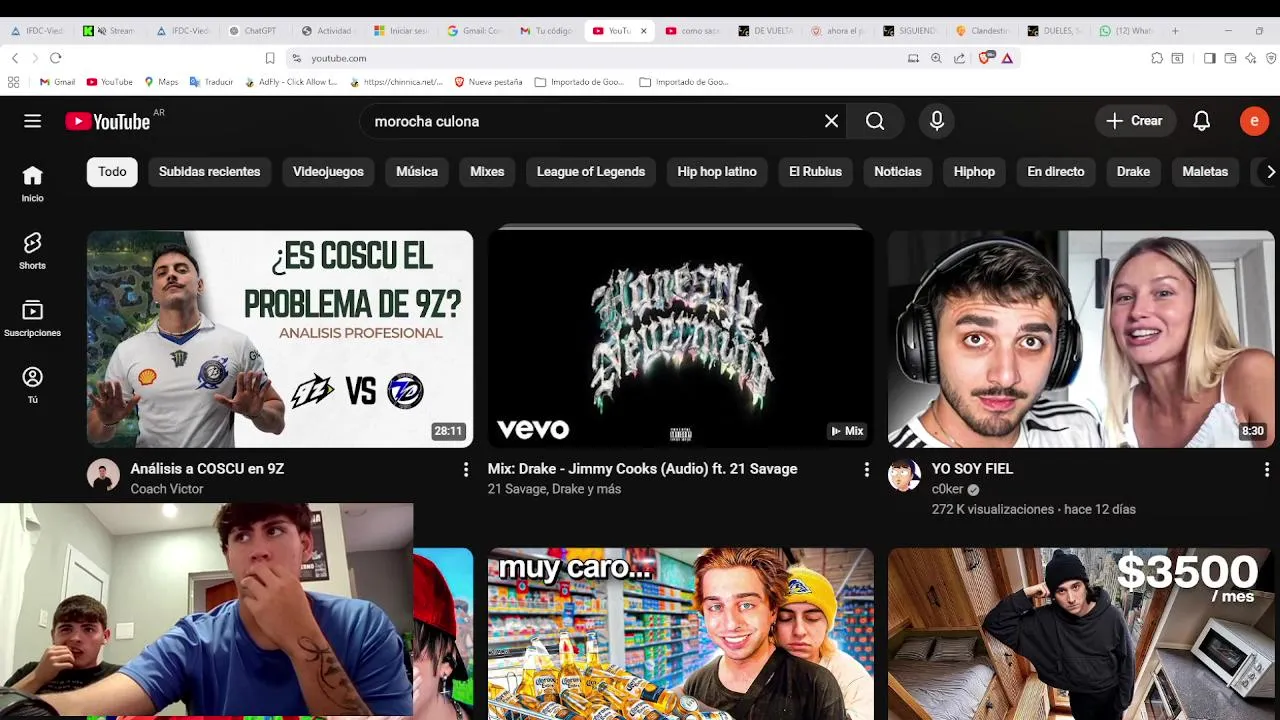The height and width of the screenshot is (720, 1280).
Task: Filter by the Mixes chip
Action: coord(487,172)
